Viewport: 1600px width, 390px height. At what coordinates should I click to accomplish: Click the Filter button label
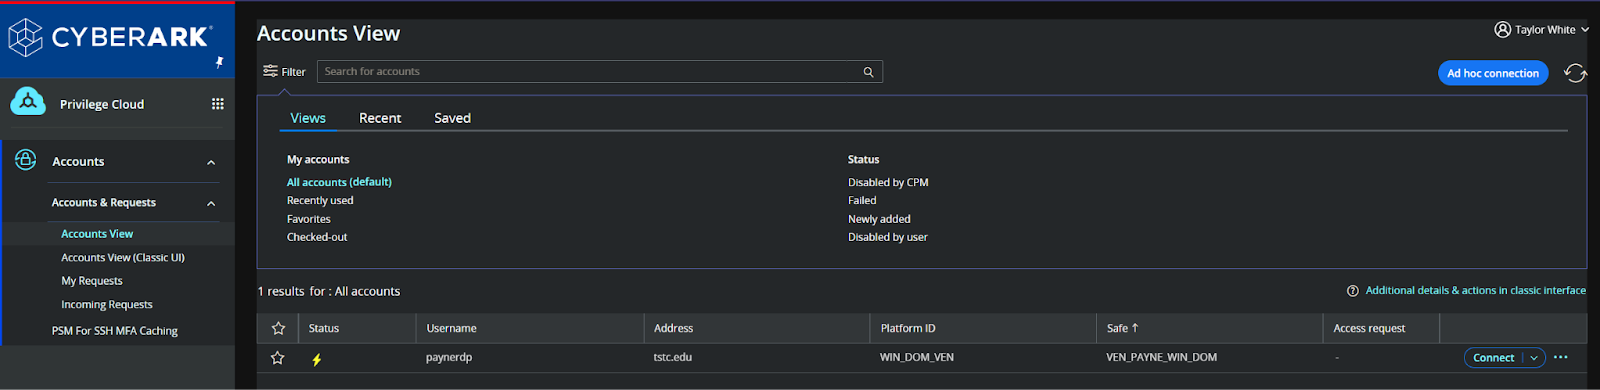(x=293, y=72)
